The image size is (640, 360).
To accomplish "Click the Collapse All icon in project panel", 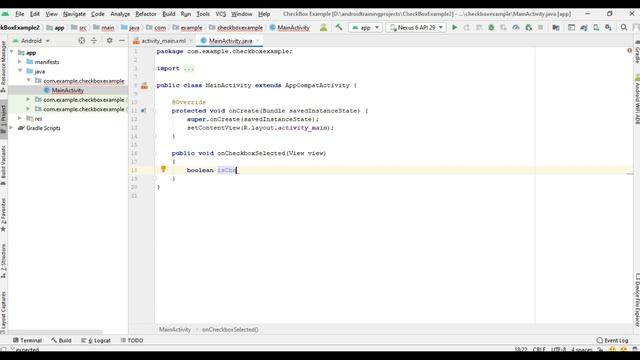I will [94, 40].
